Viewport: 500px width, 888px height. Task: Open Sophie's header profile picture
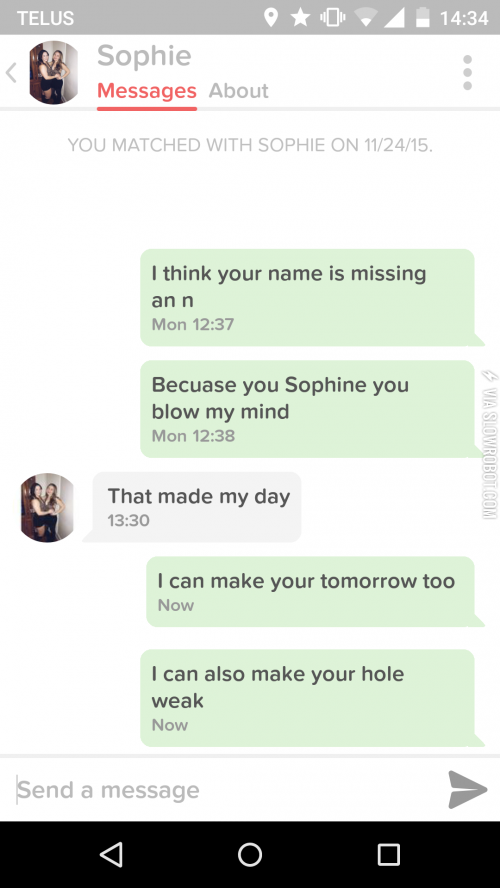pos(54,72)
